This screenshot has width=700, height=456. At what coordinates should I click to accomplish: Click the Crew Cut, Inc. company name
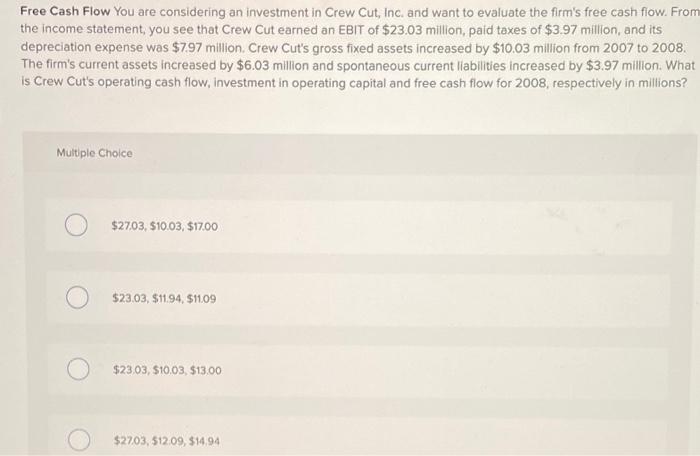click(364, 13)
